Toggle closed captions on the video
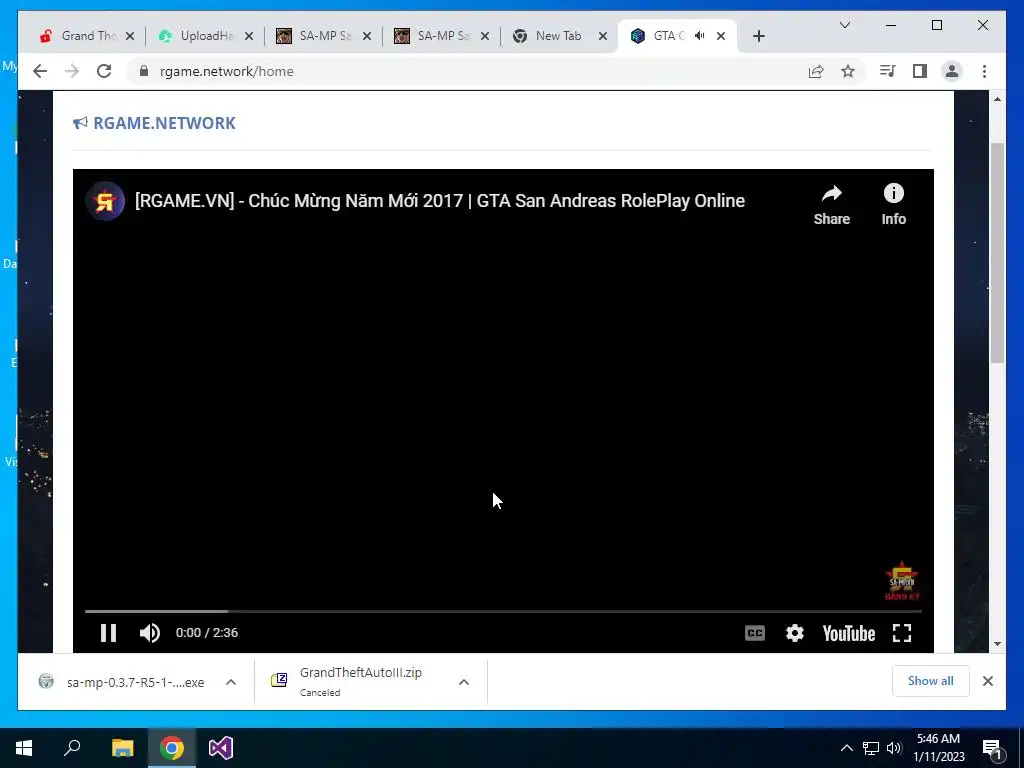This screenshot has height=768, width=1024. click(754, 633)
